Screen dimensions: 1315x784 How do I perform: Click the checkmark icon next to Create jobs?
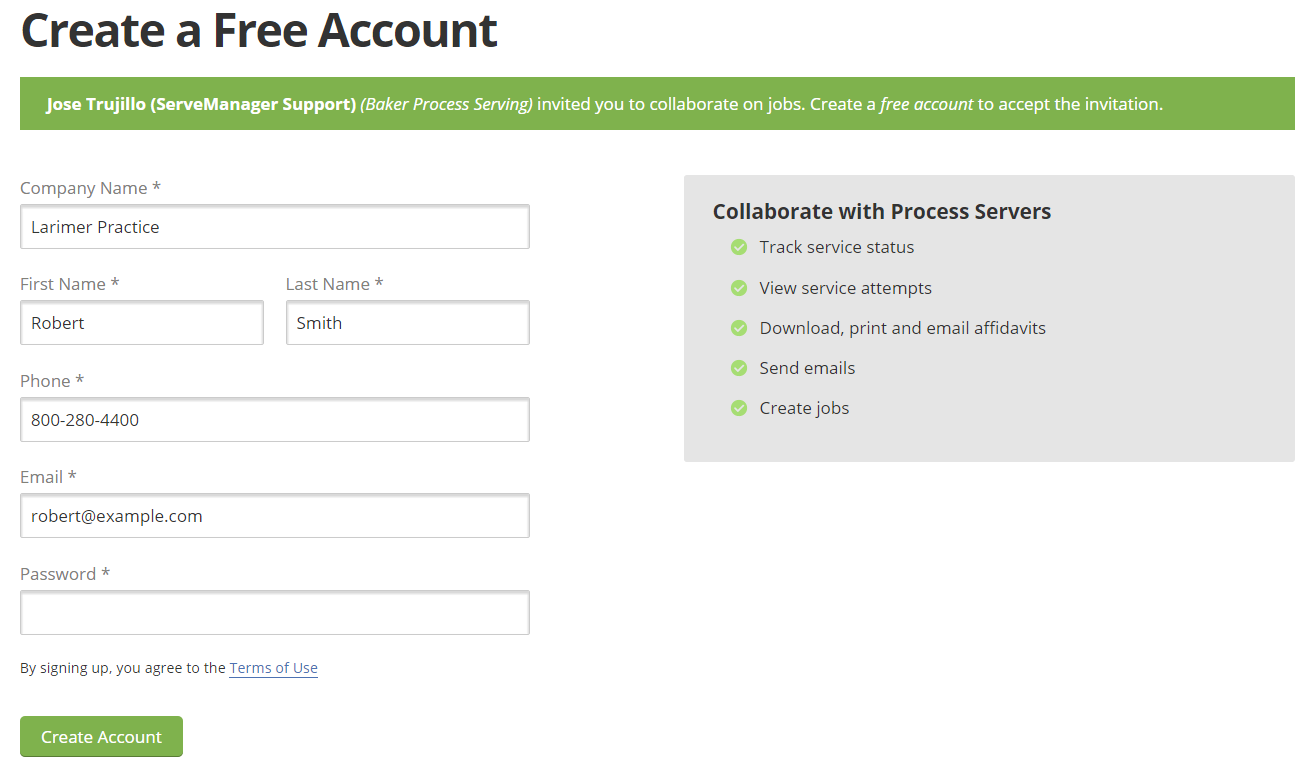coord(738,407)
